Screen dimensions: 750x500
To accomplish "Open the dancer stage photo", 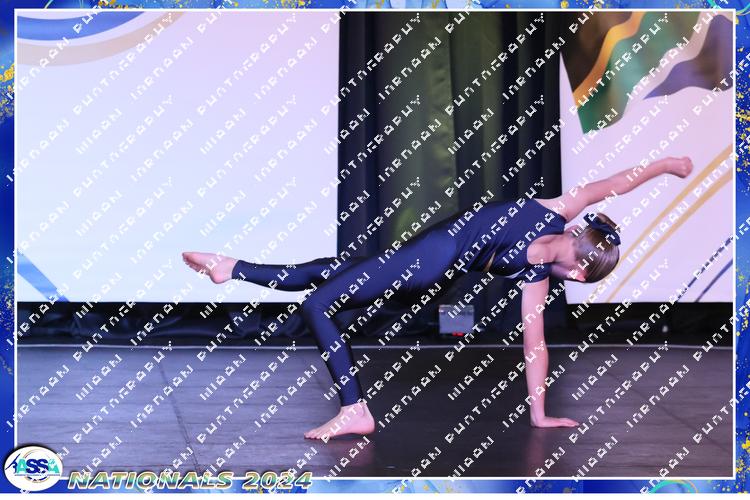I will click(375, 244).
